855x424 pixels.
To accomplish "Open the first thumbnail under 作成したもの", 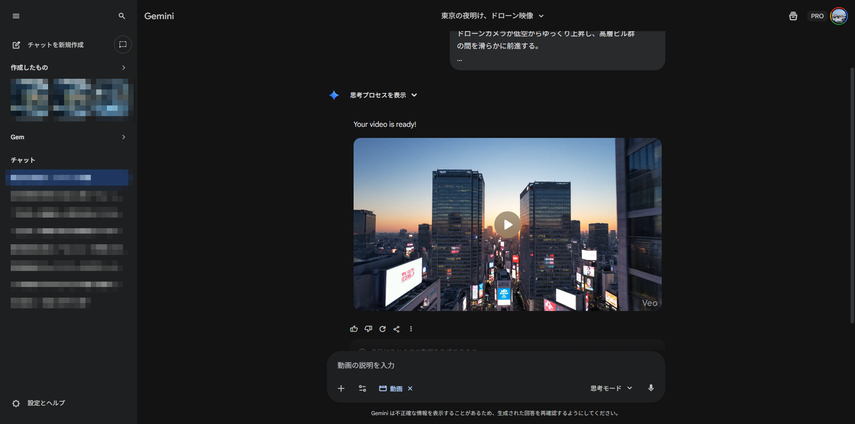I will (x=29, y=99).
